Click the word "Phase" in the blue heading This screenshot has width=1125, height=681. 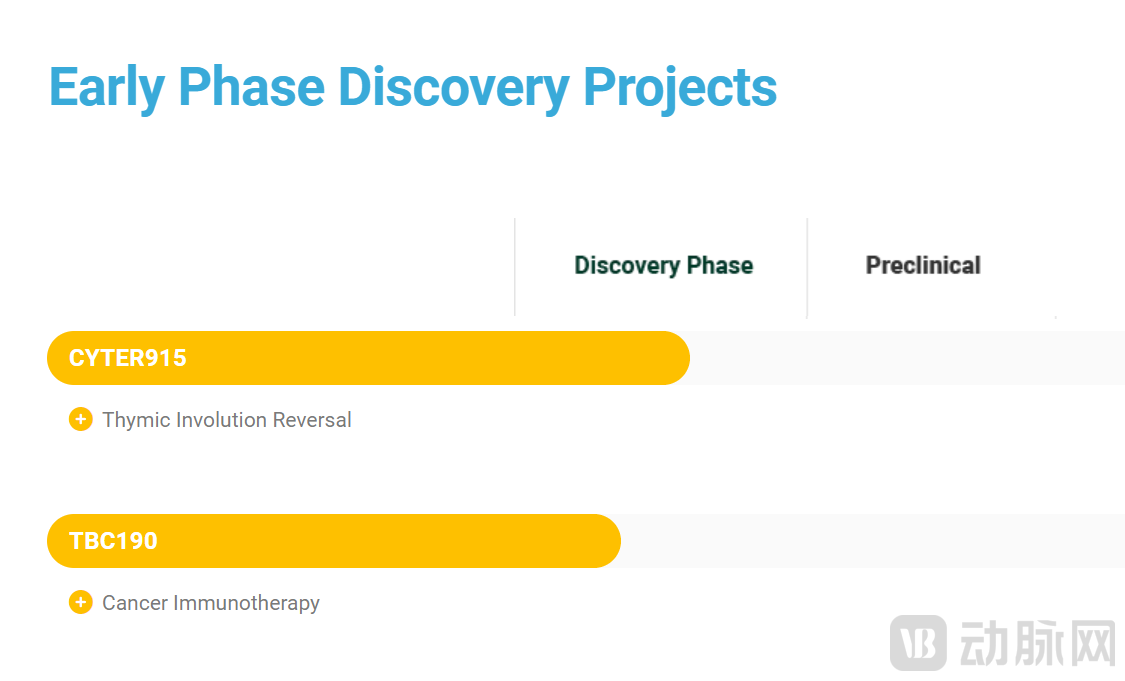click(x=251, y=87)
